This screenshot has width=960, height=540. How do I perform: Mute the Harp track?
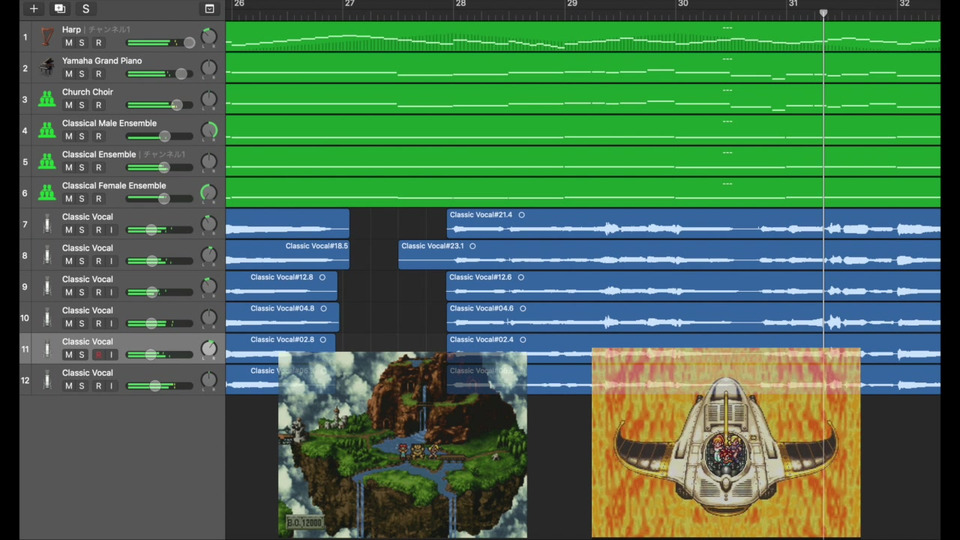[x=69, y=43]
